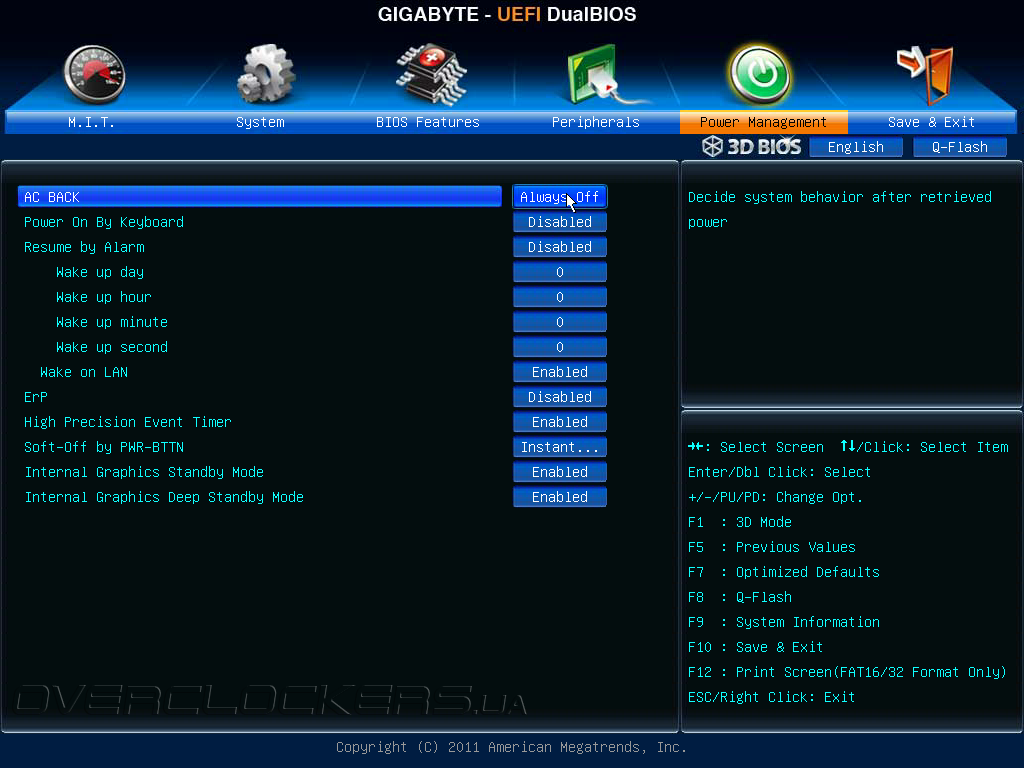Open the AC BACK Always Off dropdown

(560, 197)
